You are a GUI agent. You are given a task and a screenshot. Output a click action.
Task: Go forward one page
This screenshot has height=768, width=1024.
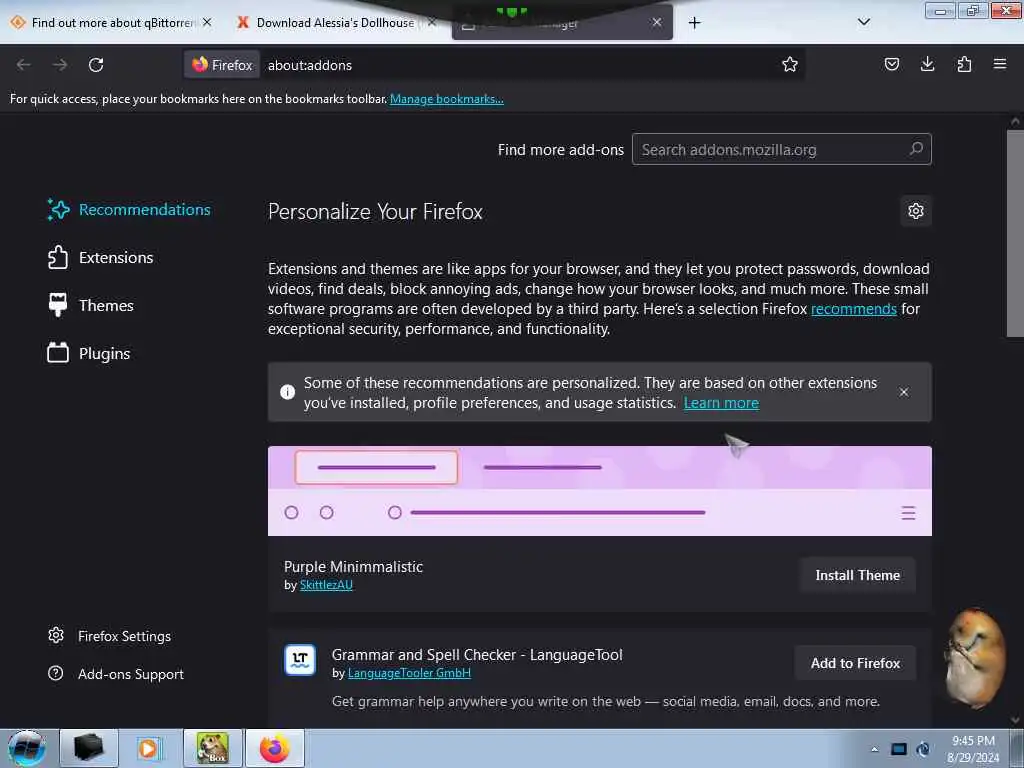click(60, 65)
